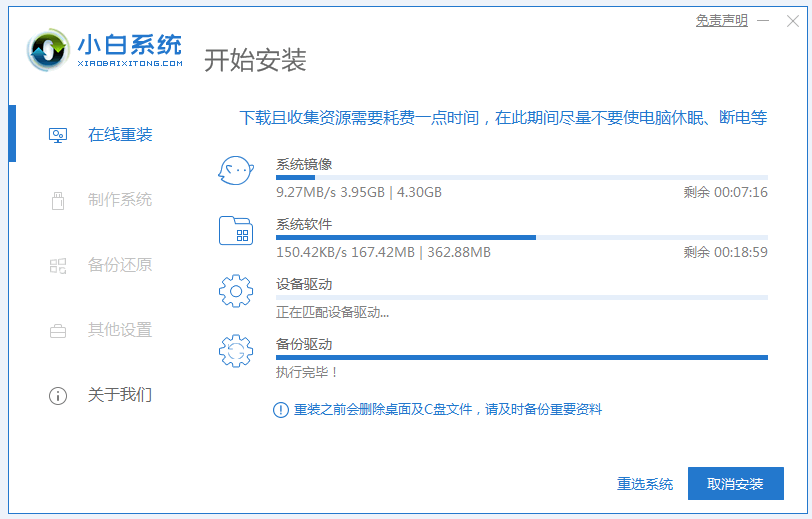Image resolution: width=812 pixels, height=519 pixels.
Task: Click the 系统软件 download progress bar
Action: (x=521, y=237)
